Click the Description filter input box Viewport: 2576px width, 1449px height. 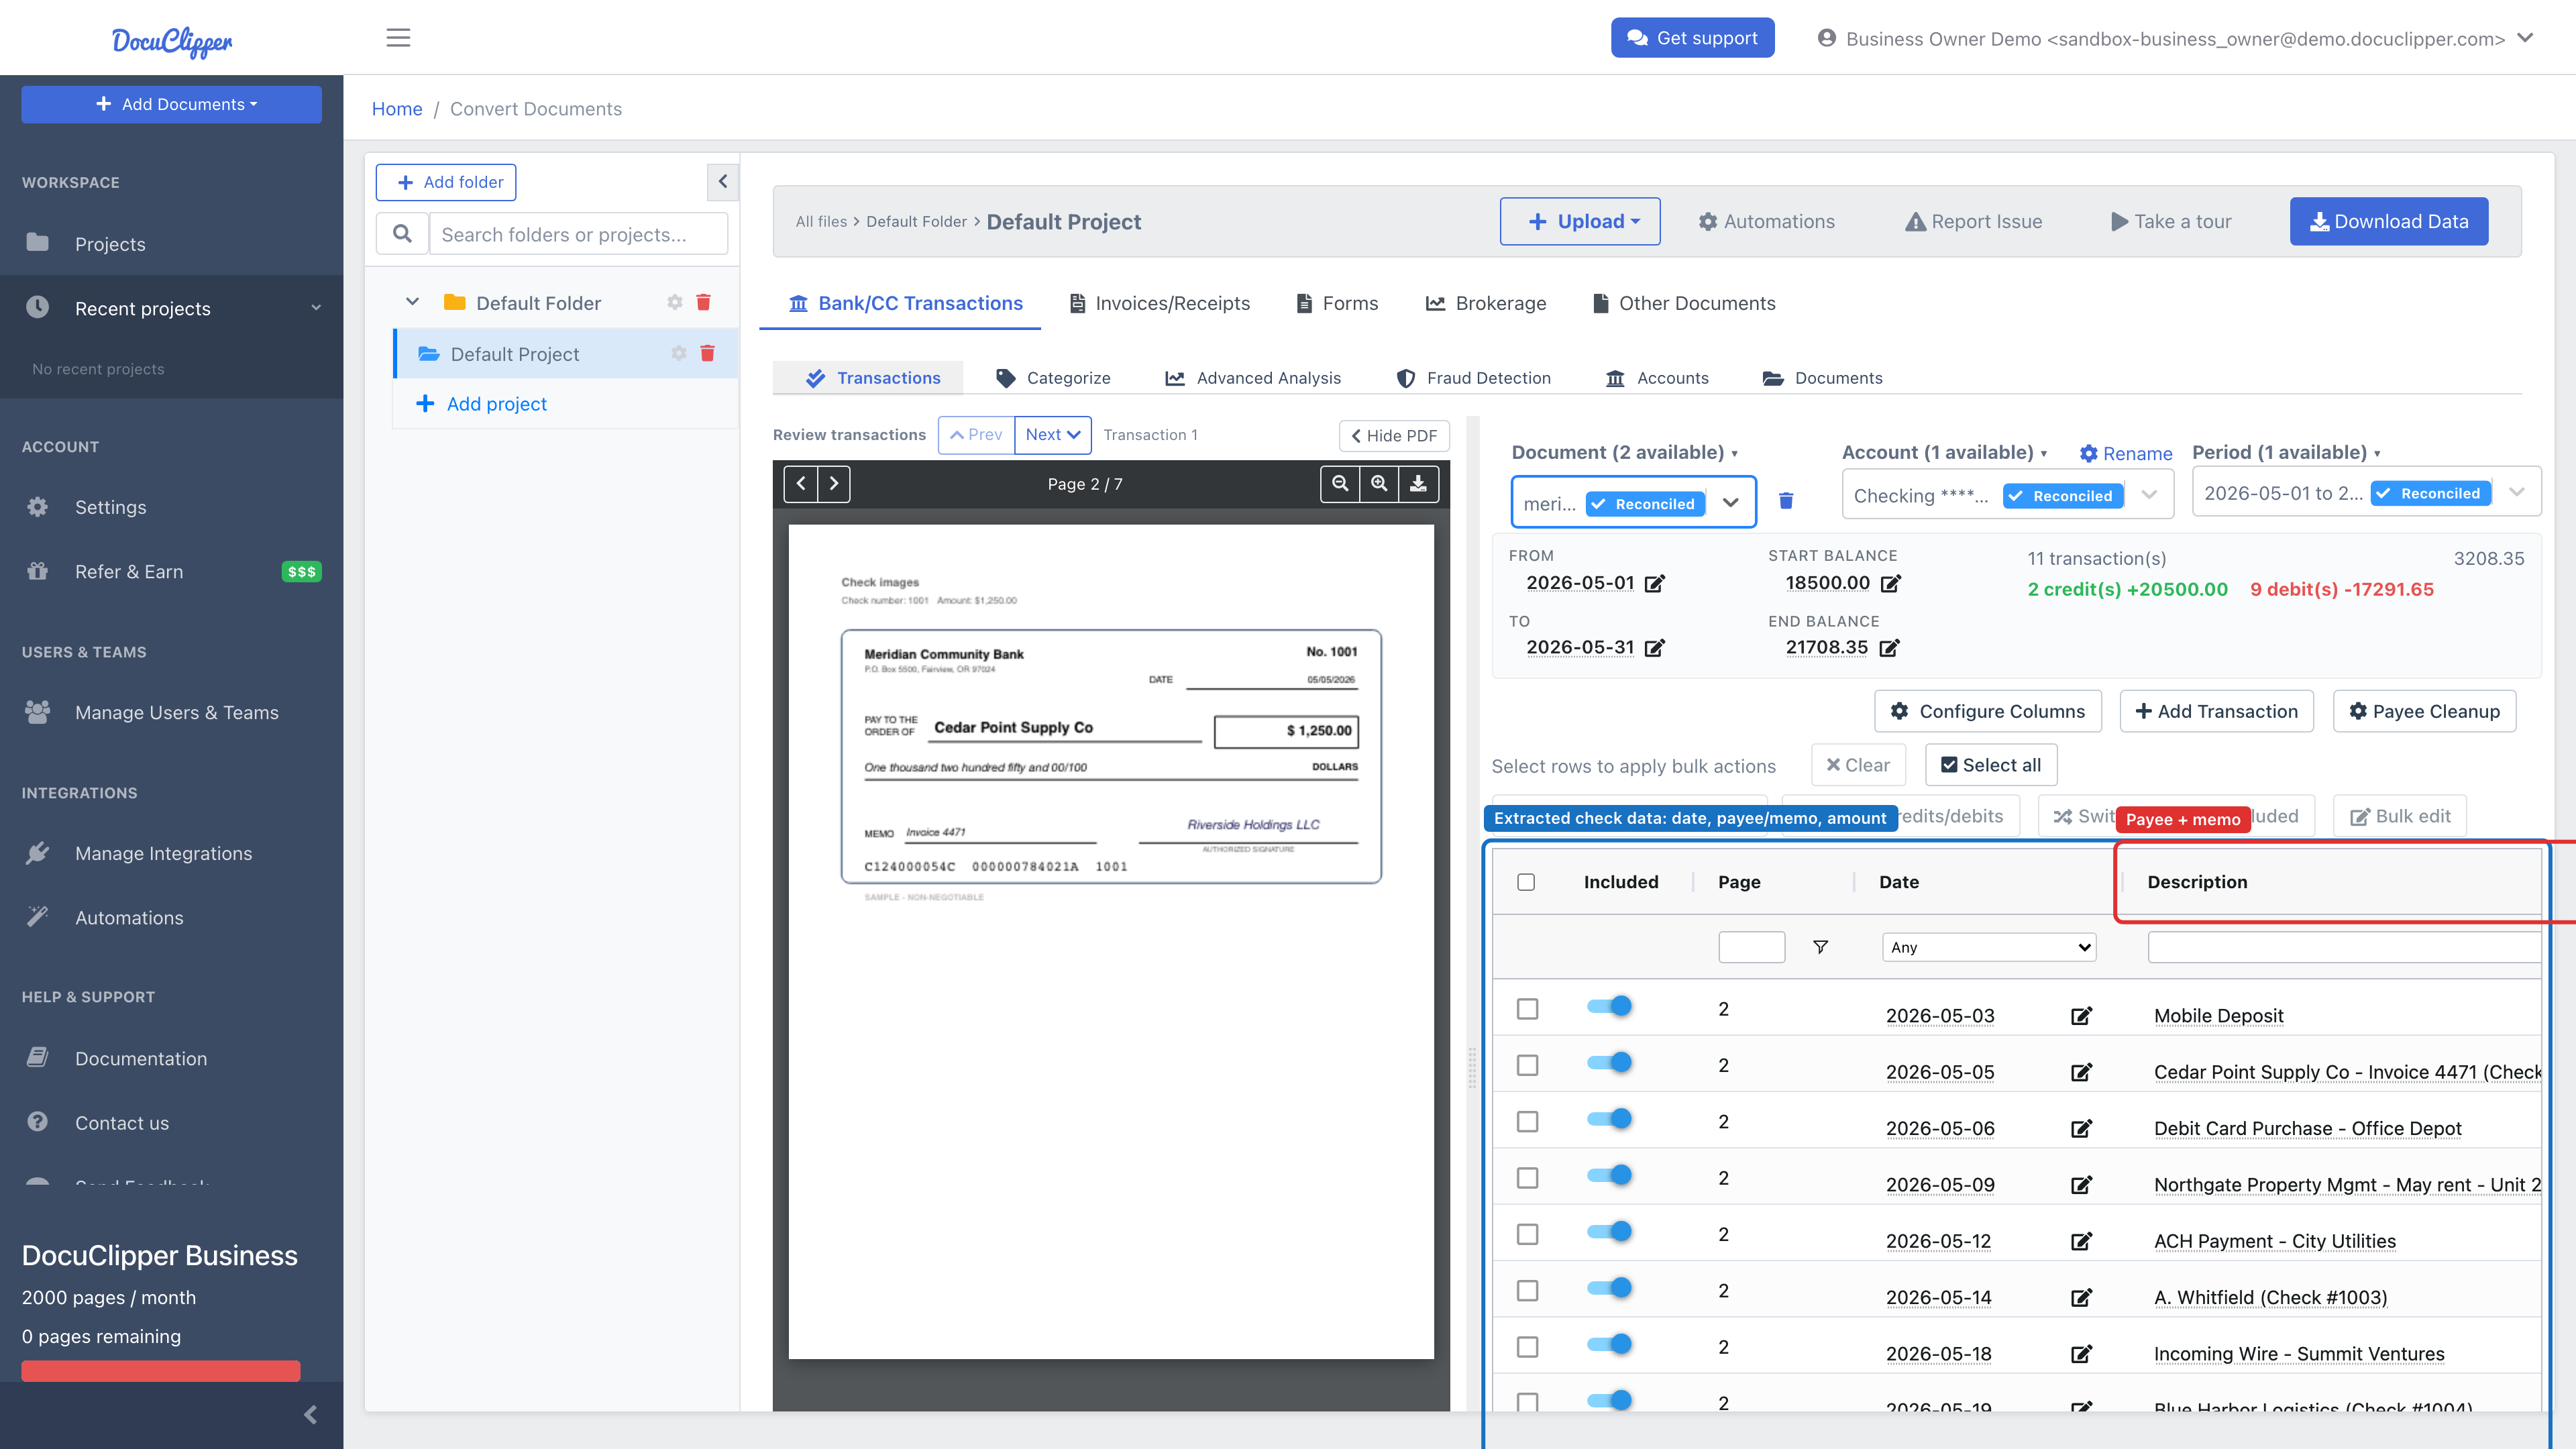click(x=2344, y=947)
